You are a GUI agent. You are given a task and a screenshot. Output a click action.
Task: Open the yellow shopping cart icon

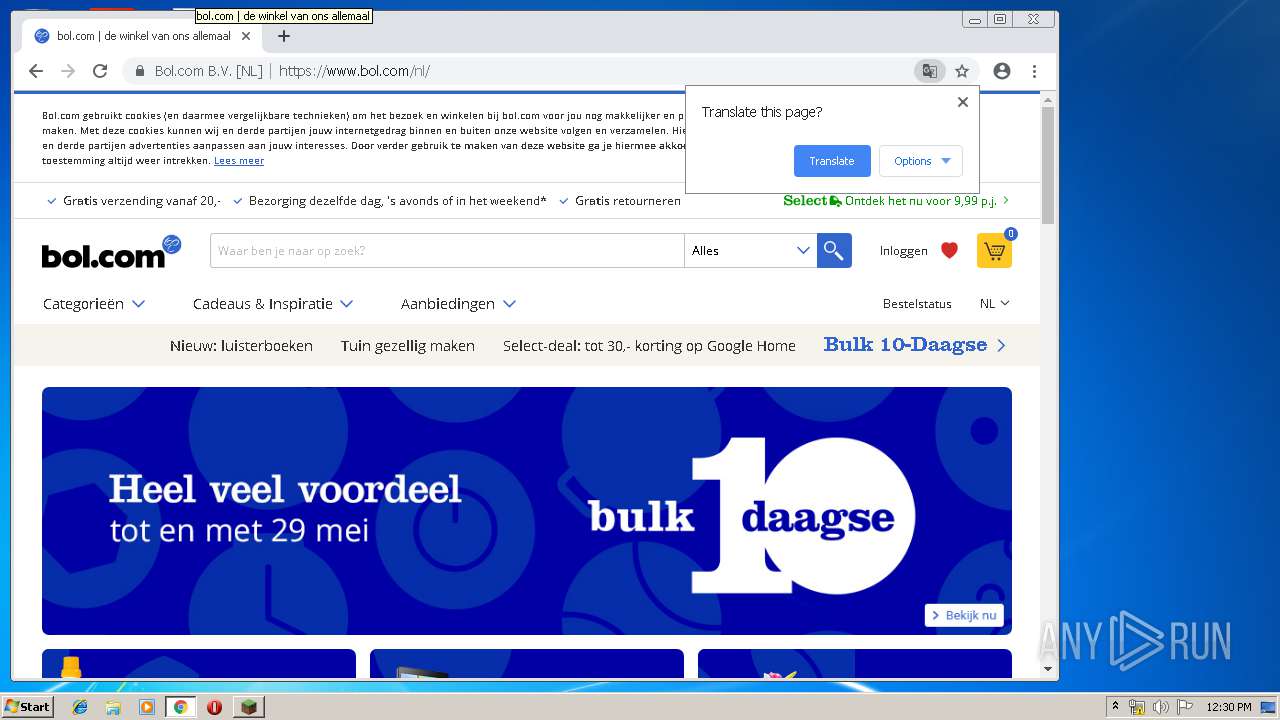click(x=994, y=250)
